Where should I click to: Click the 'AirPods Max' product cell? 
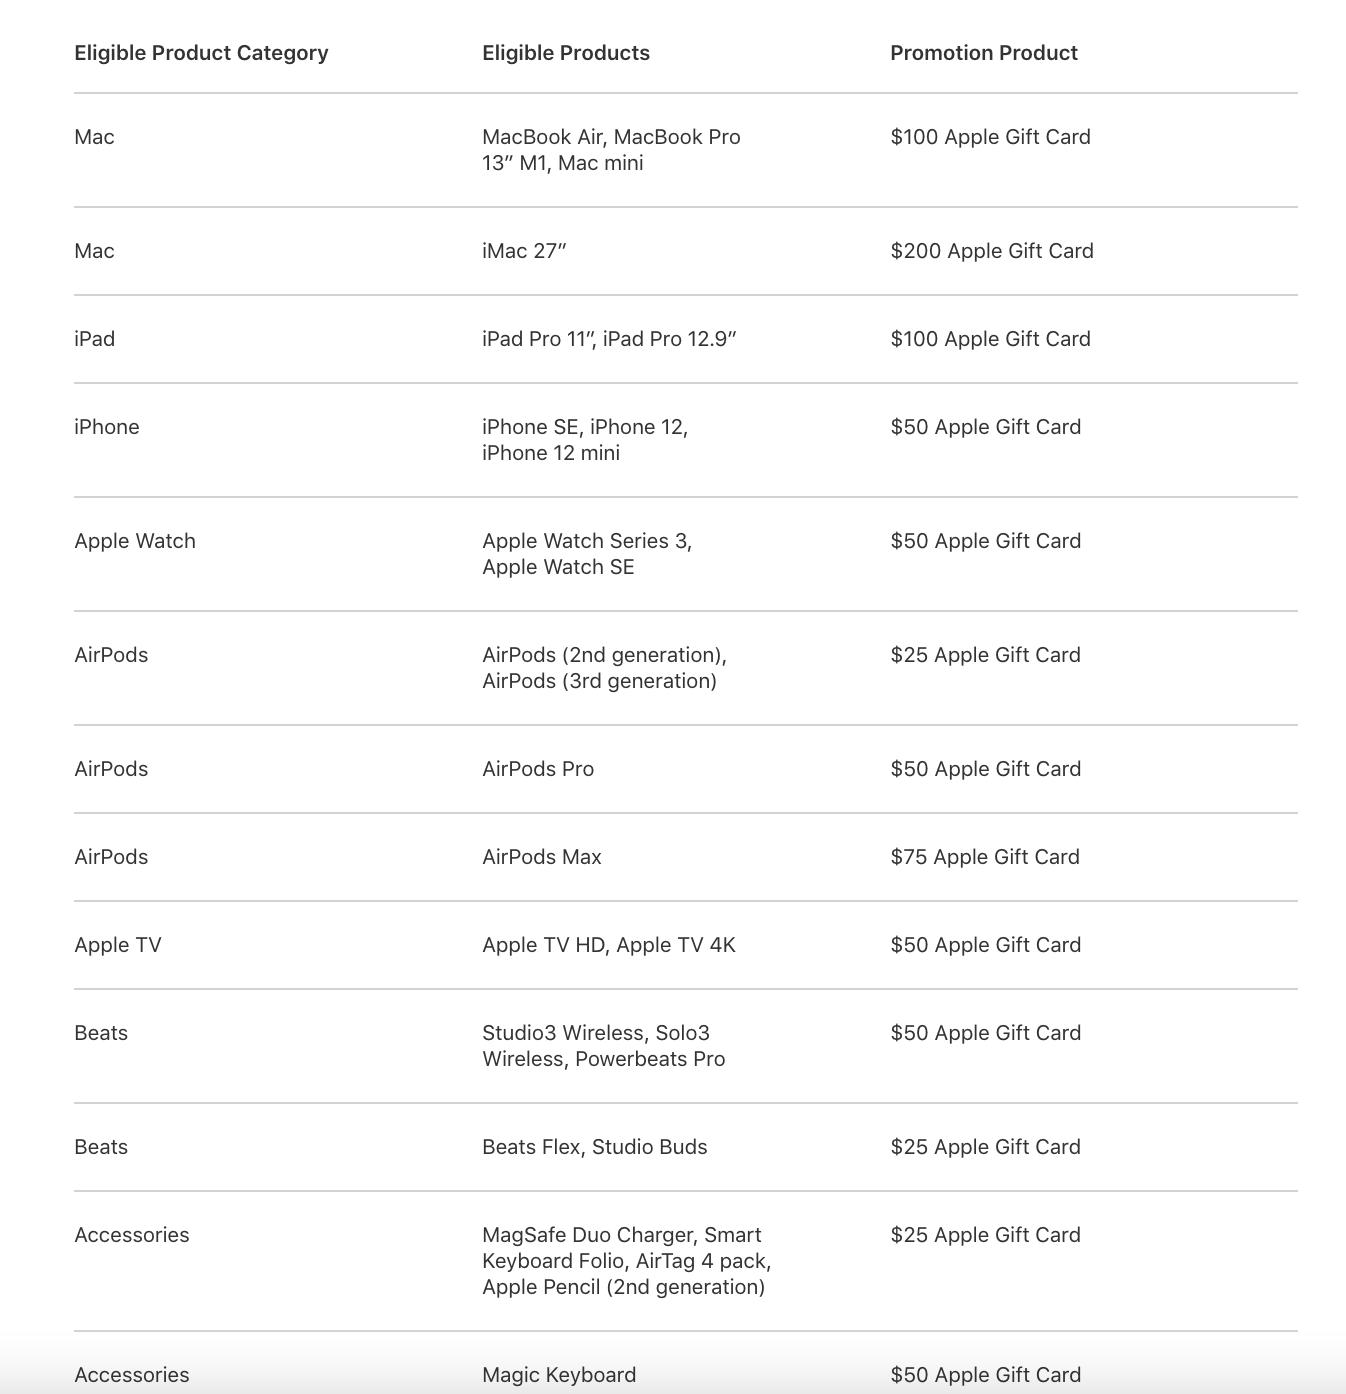coord(542,857)
